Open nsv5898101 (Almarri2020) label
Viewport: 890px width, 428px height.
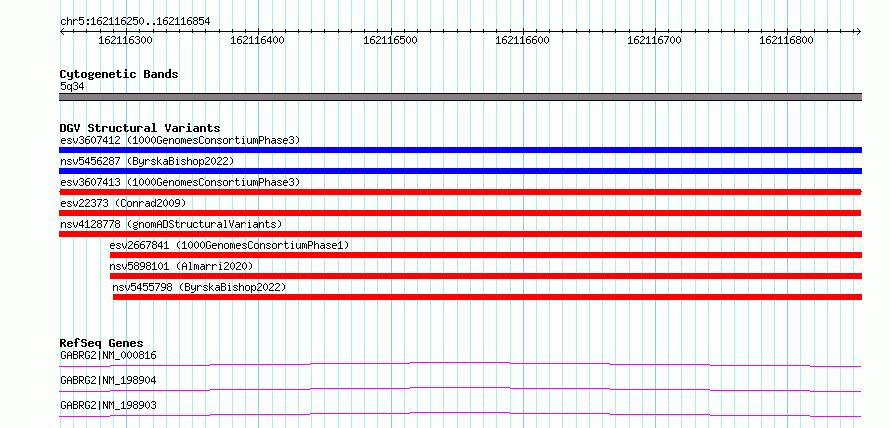pyautogui.click(x=181, y=266)
